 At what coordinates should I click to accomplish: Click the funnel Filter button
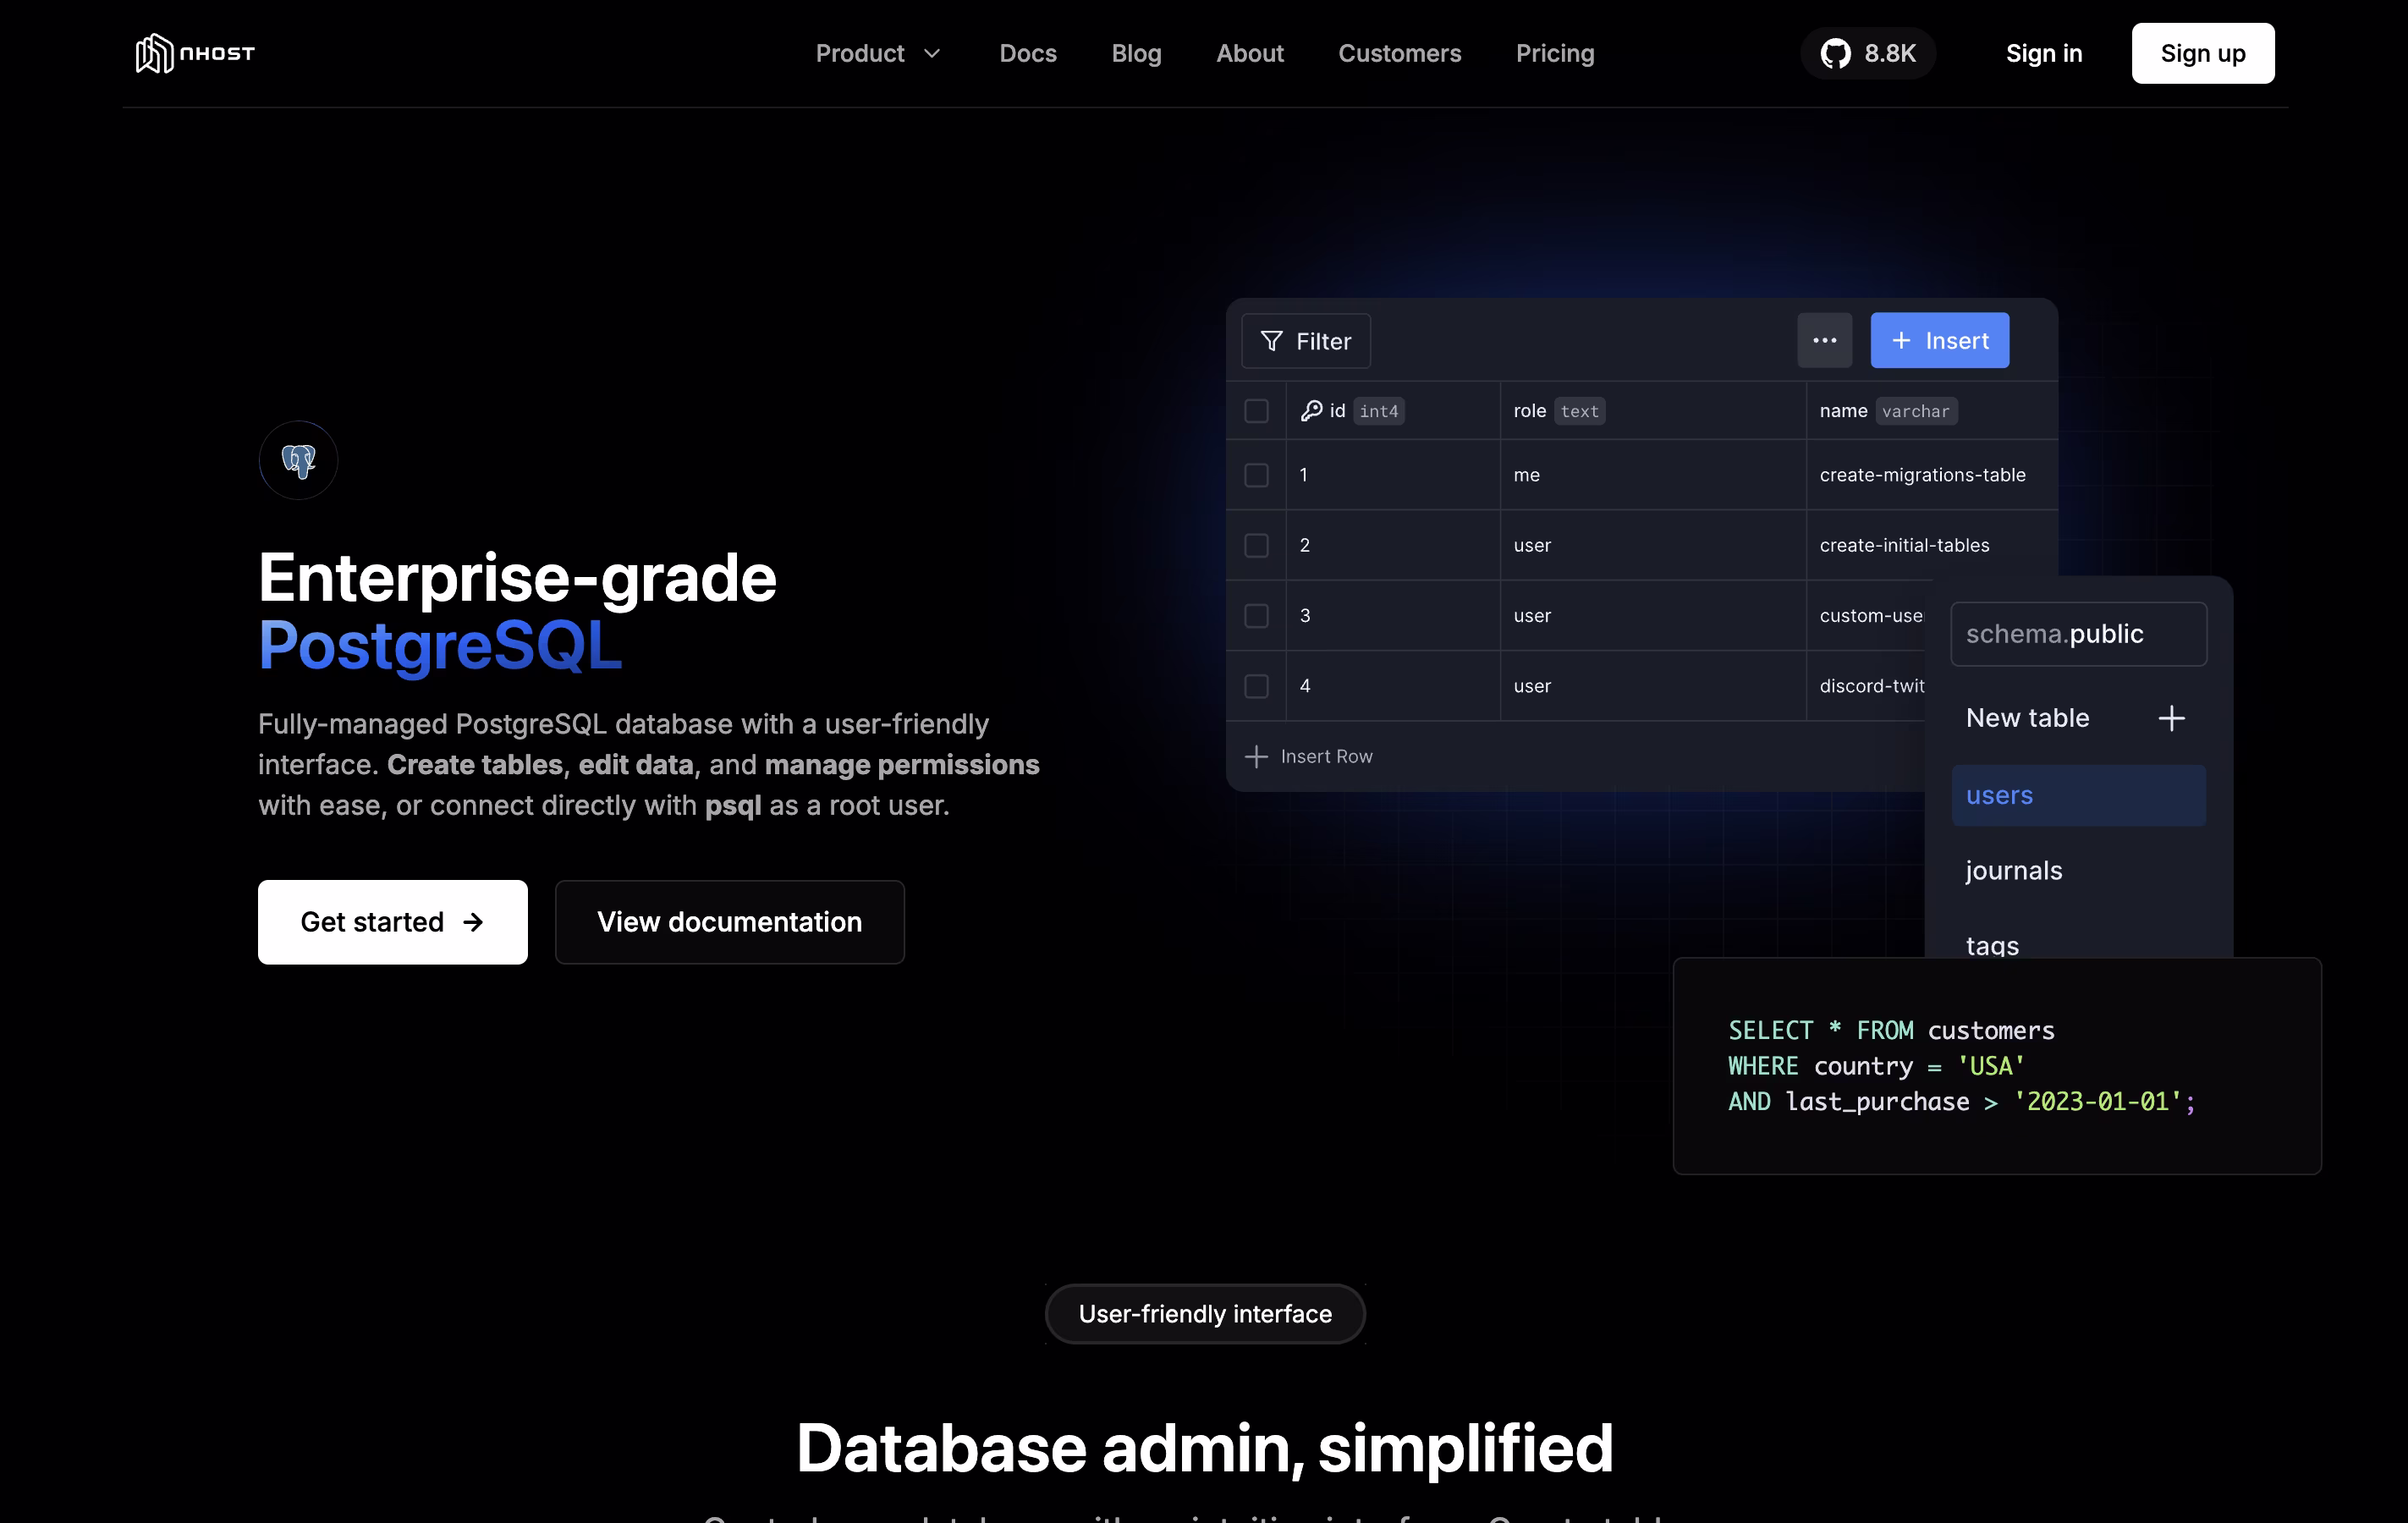pyautogui.click(x=1305, y=341)
